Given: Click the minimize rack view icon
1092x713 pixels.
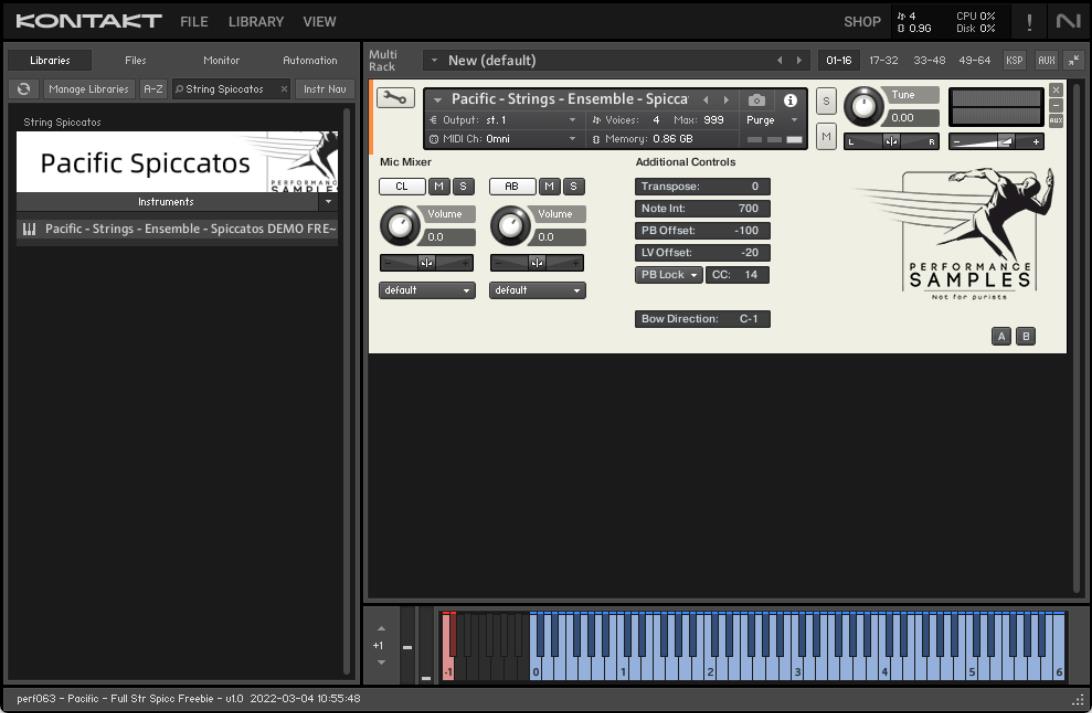Looking at the screenshot, I should click(1073, 60).
